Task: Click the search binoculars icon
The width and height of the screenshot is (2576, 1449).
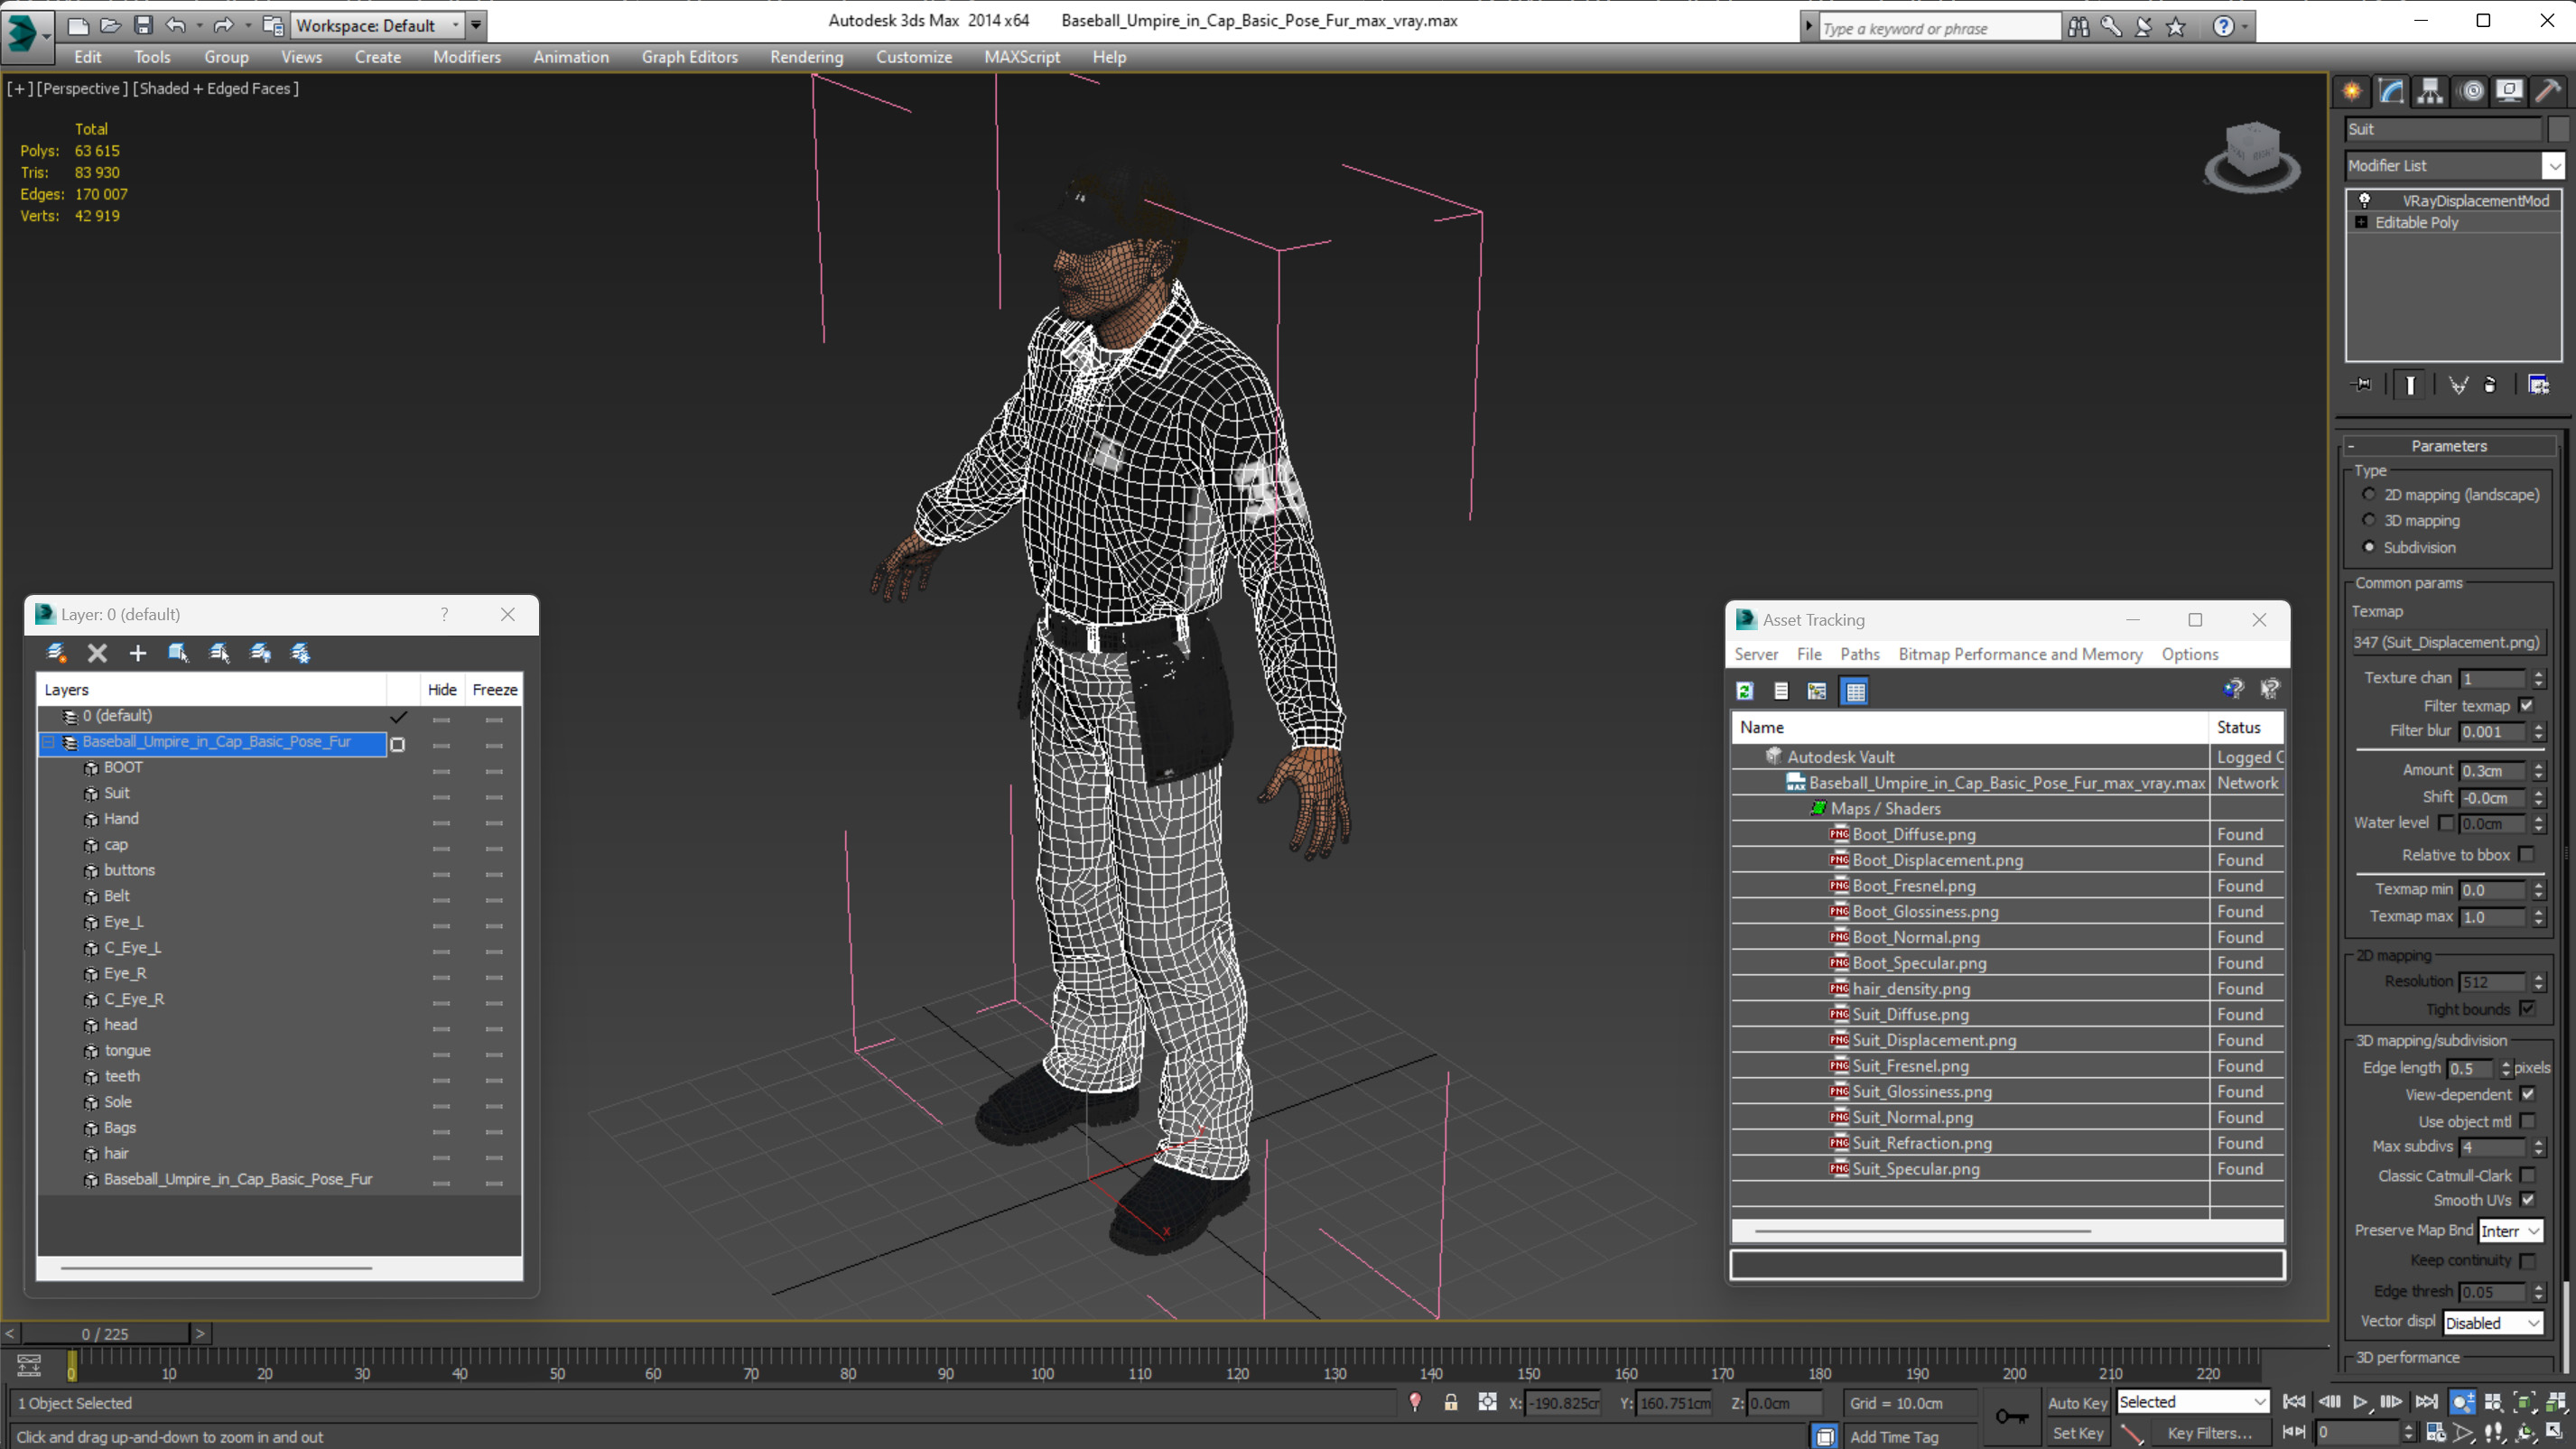Action: [x=2078, y=27]
